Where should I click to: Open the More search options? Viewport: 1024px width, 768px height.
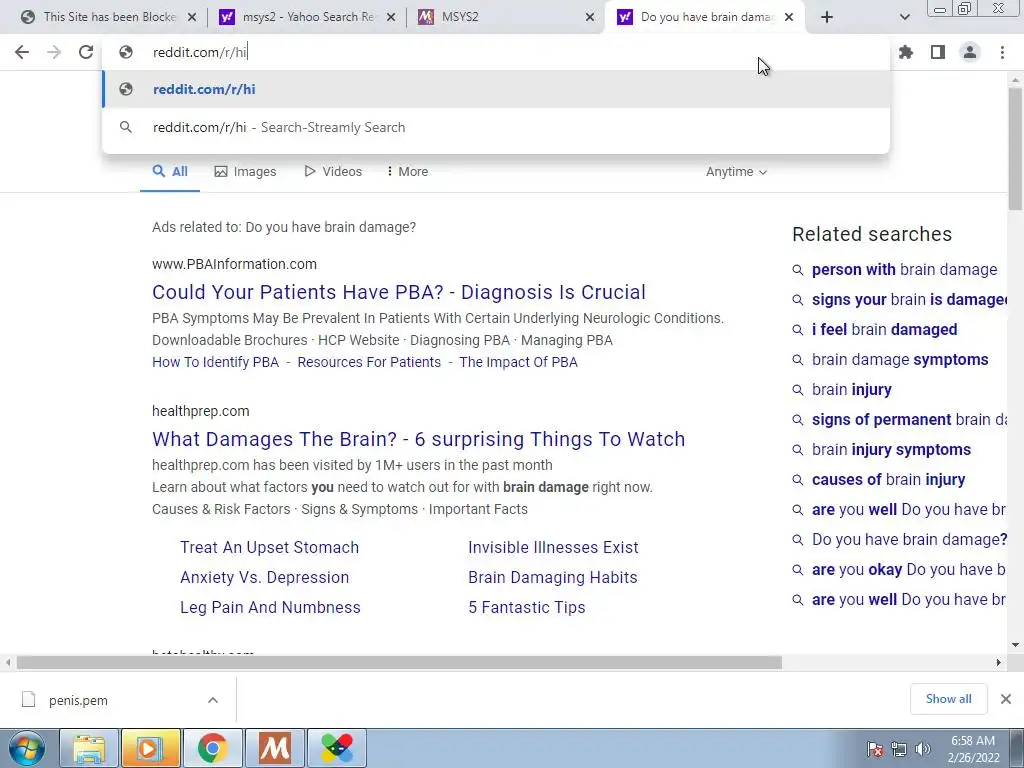408,172
